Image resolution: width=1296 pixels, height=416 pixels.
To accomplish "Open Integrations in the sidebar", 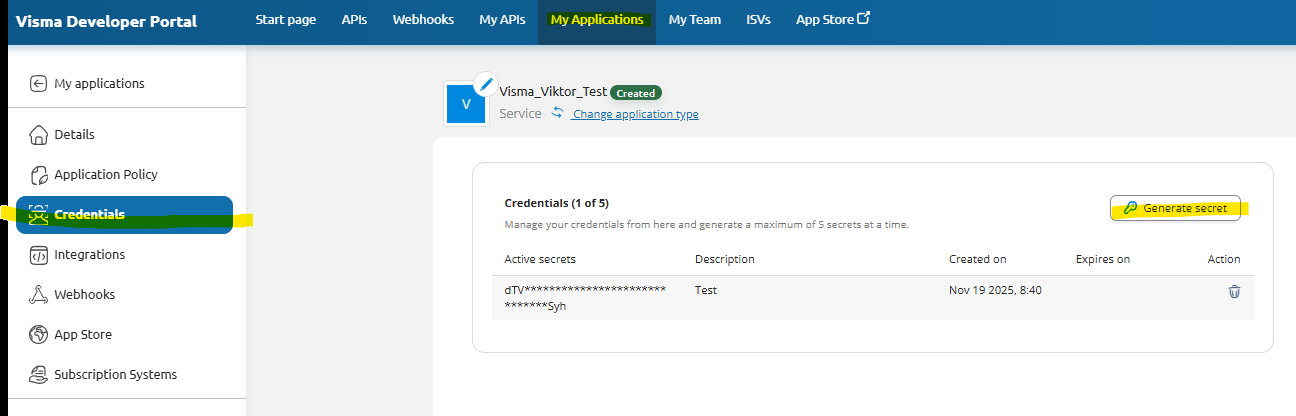I will 89,254.
